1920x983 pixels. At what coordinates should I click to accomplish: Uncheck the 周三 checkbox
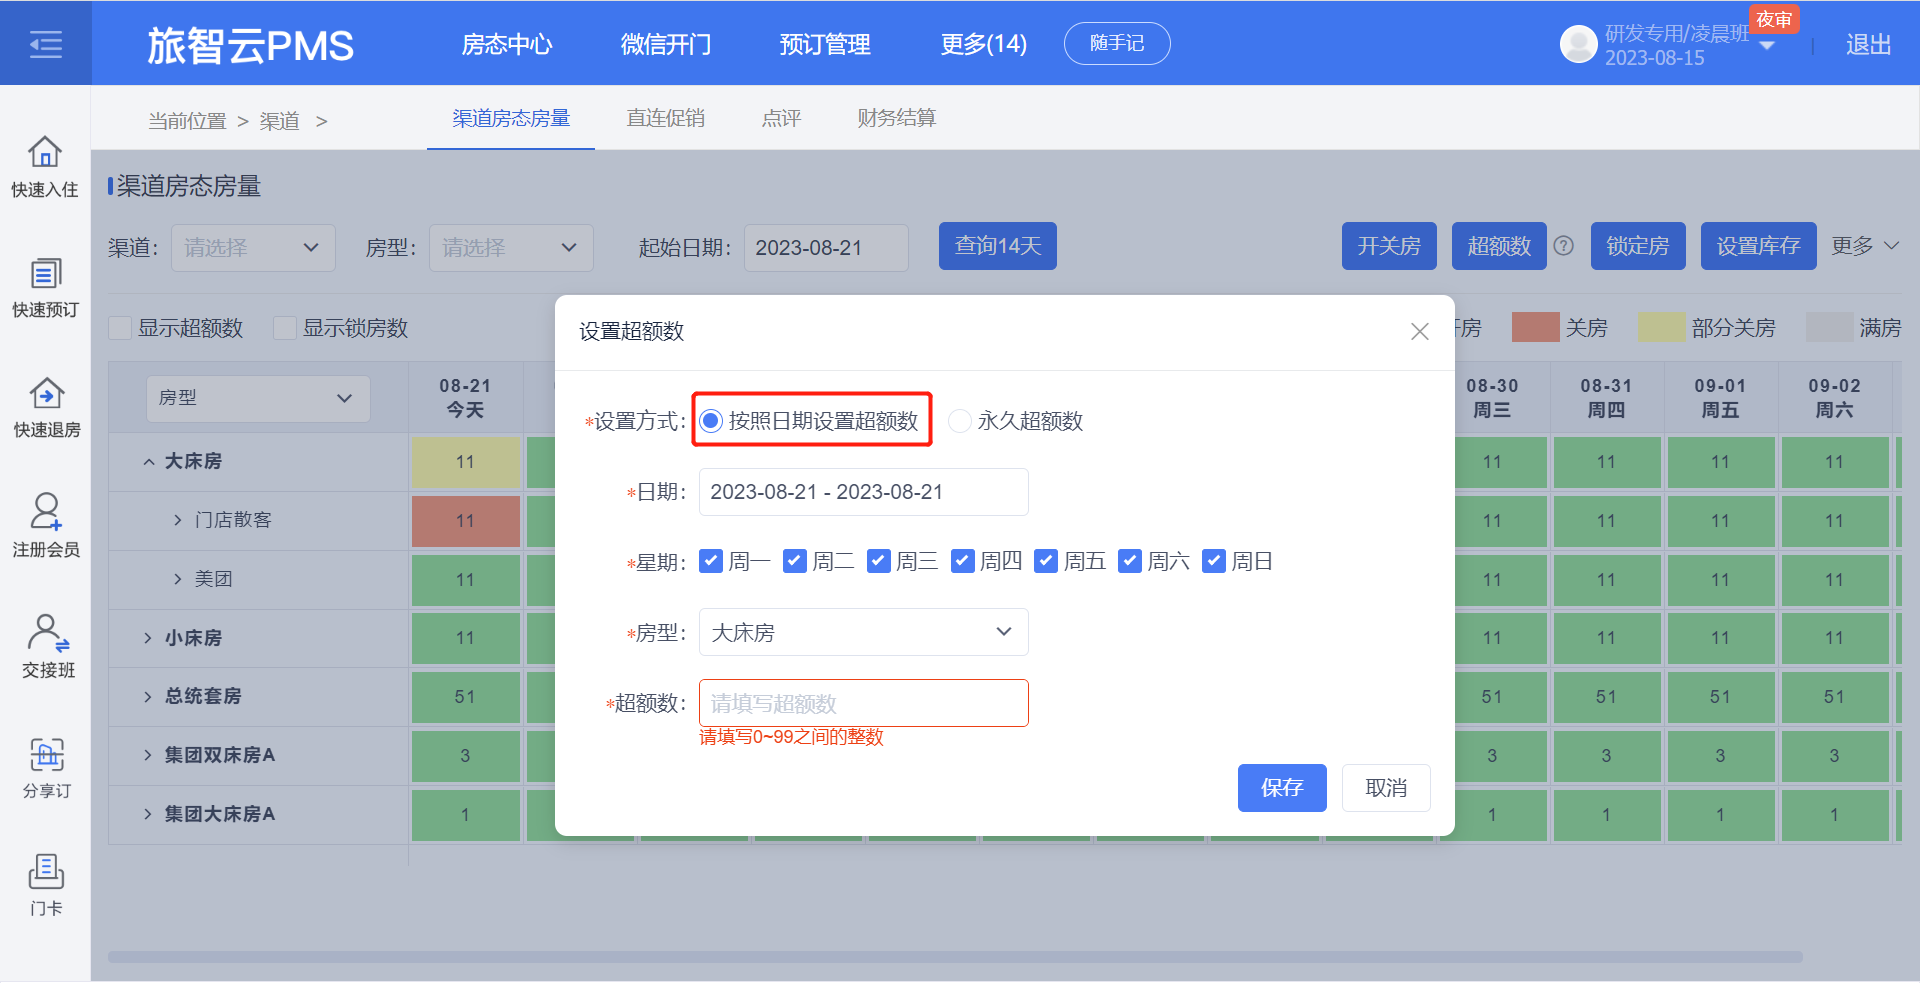pyautogui.click(x=878, y=561)
